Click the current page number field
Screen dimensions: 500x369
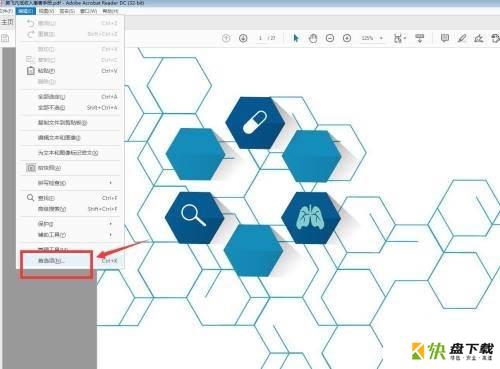click(260, 38)
